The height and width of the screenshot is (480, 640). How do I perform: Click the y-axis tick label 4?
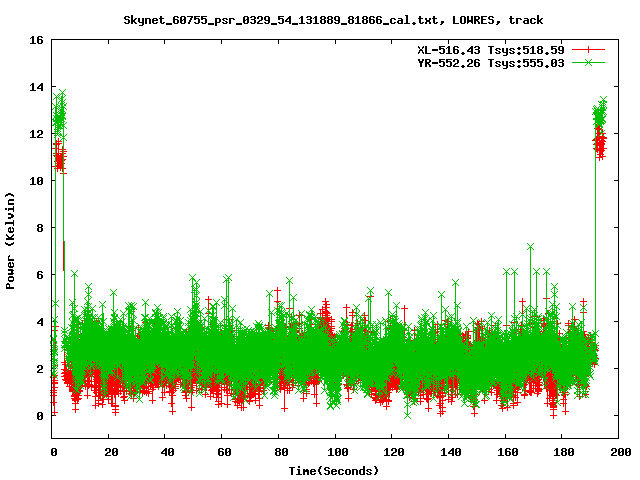click(x=40, y=322)
